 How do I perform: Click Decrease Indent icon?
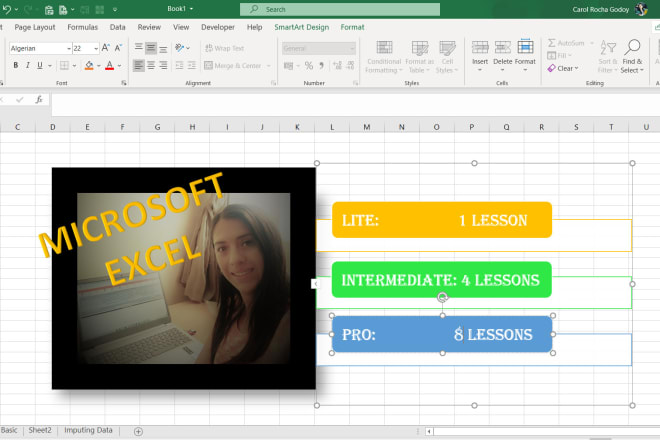(179, 65)
